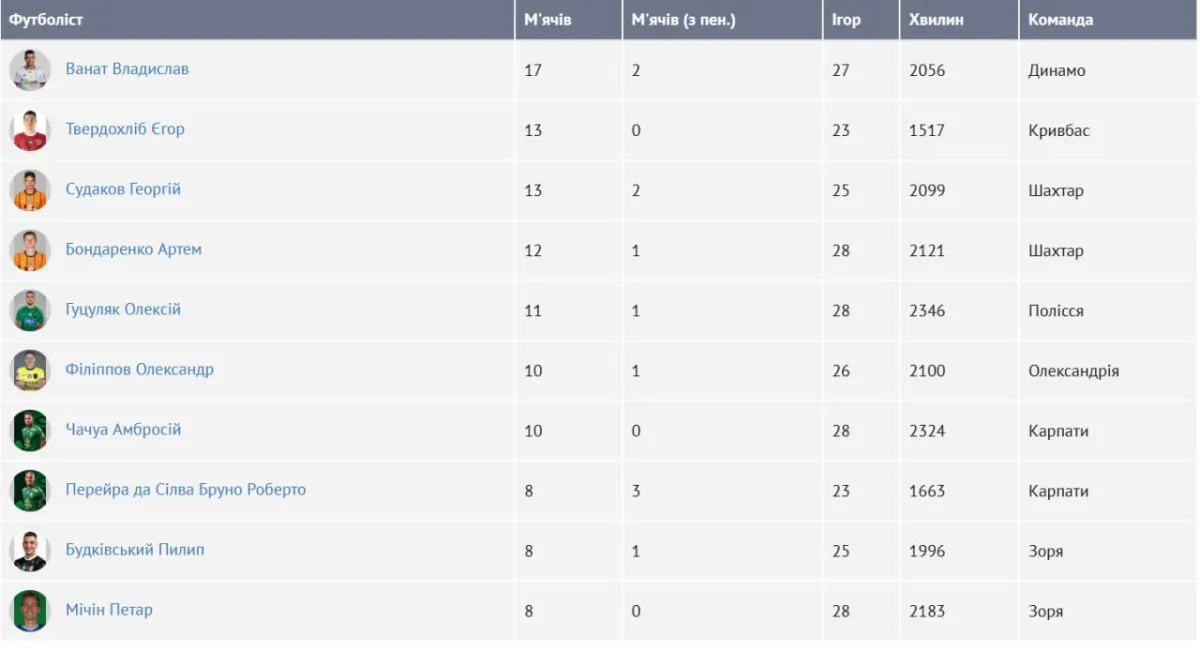Select the Полісся team cell
The image size is (1200, 651).
click(x=1056, y=311)
